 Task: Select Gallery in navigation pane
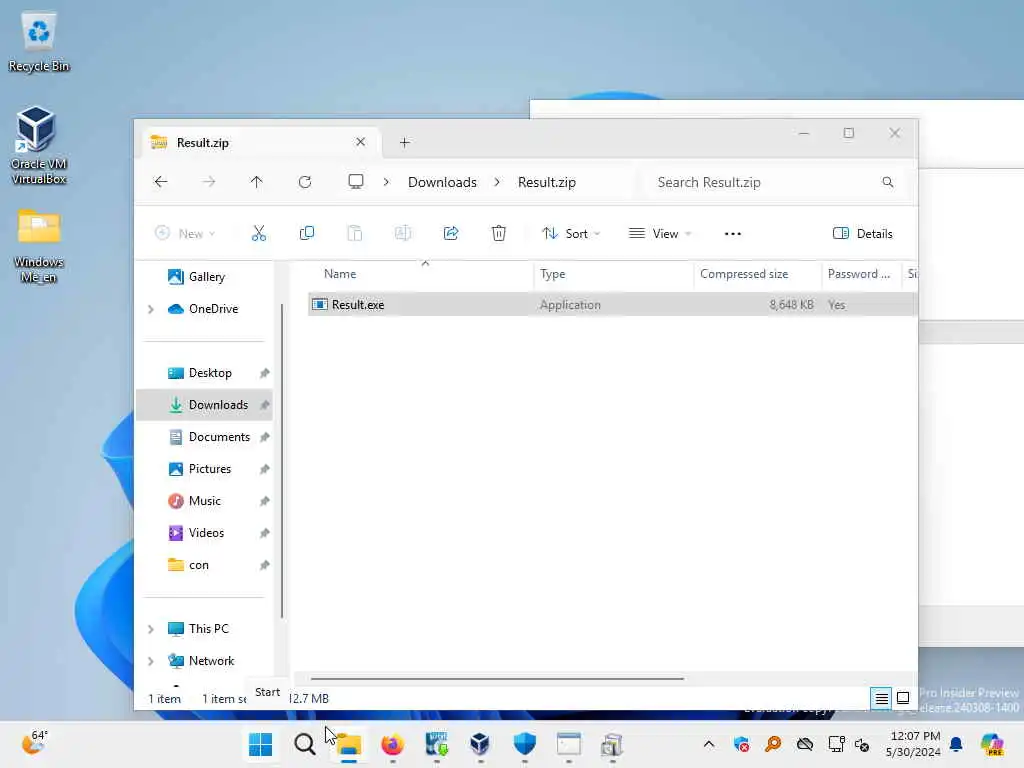(204, 277)
